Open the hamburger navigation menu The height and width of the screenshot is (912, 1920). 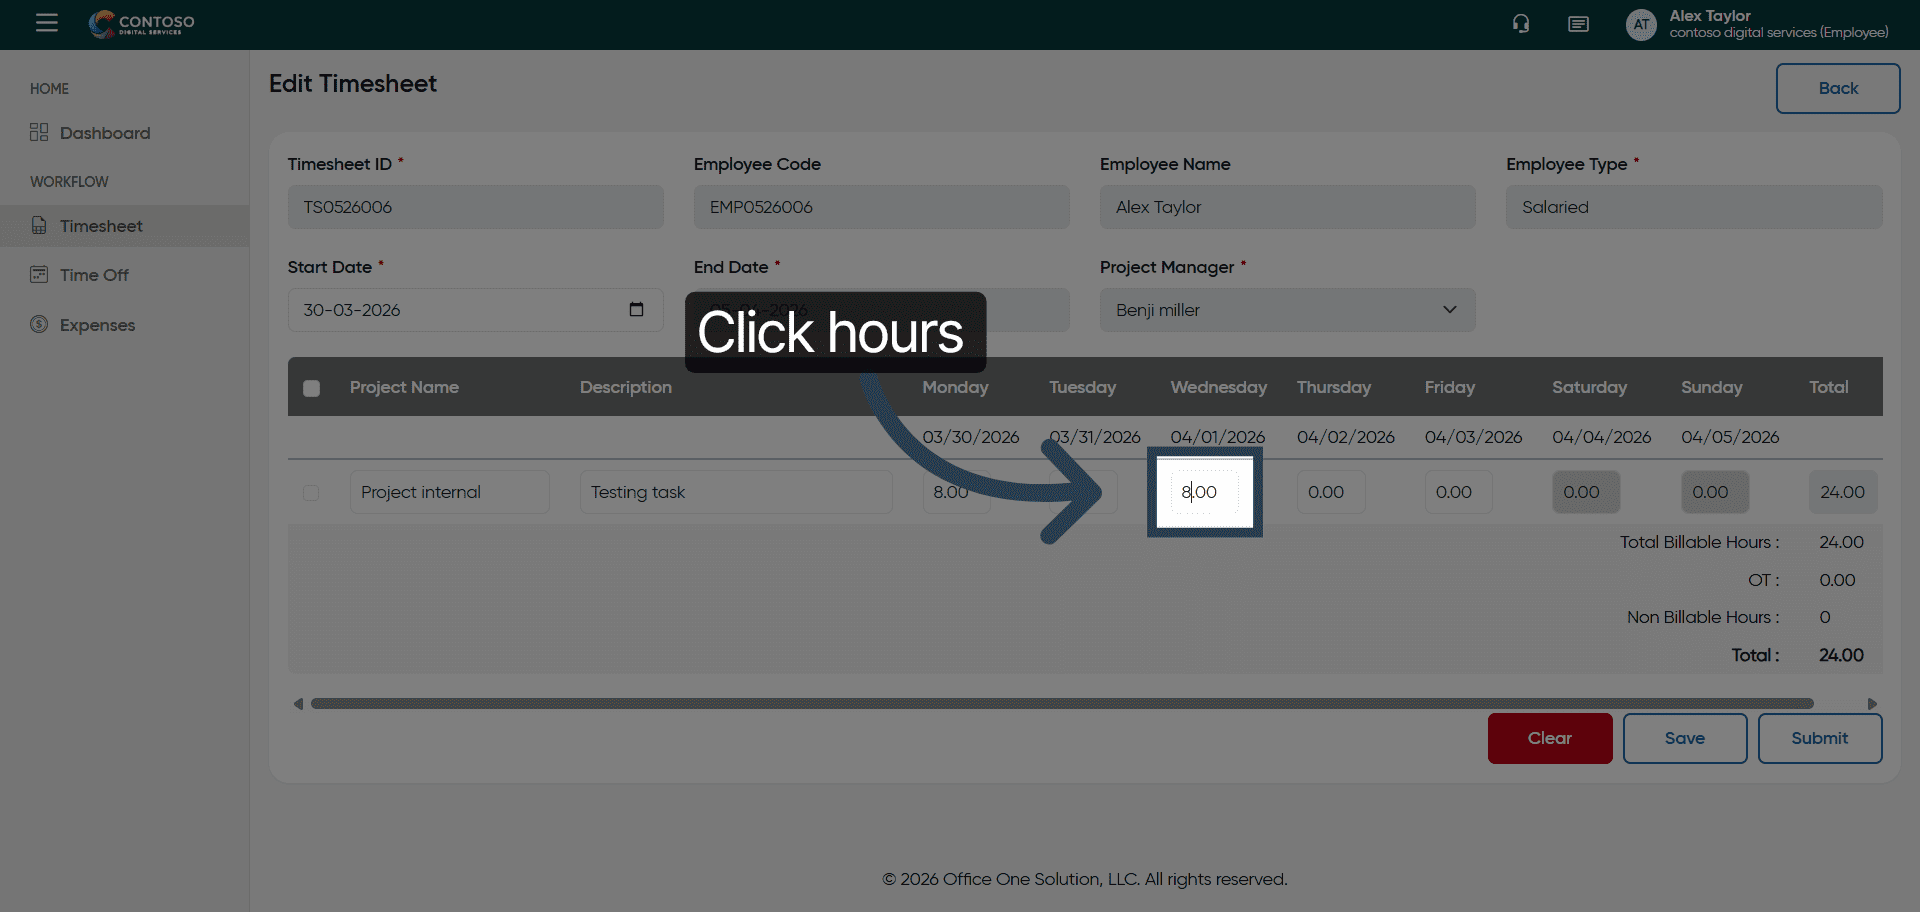click(x=47, y=23)
